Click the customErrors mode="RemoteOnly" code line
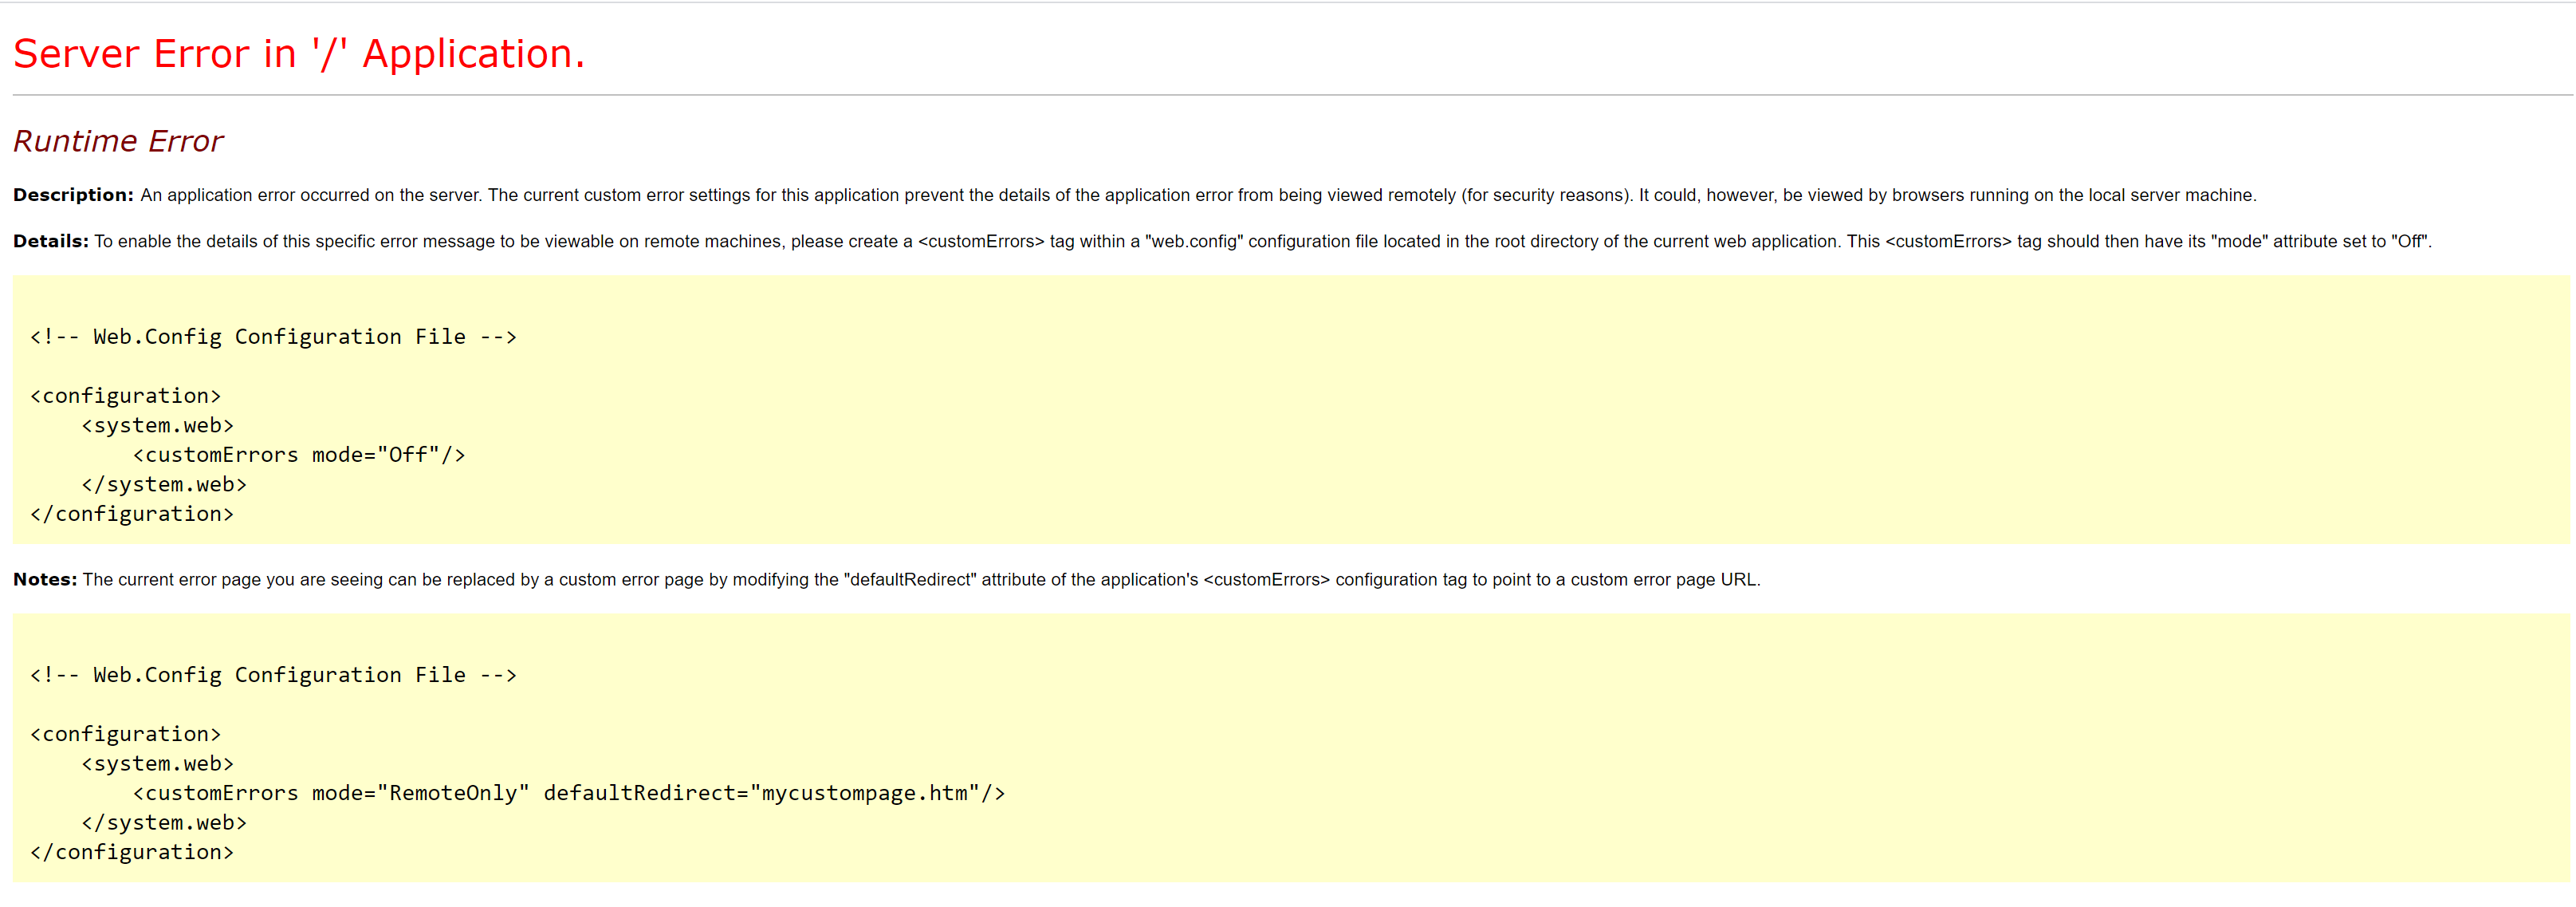This screenshot has height=907, width=2576. click(568, 793)
